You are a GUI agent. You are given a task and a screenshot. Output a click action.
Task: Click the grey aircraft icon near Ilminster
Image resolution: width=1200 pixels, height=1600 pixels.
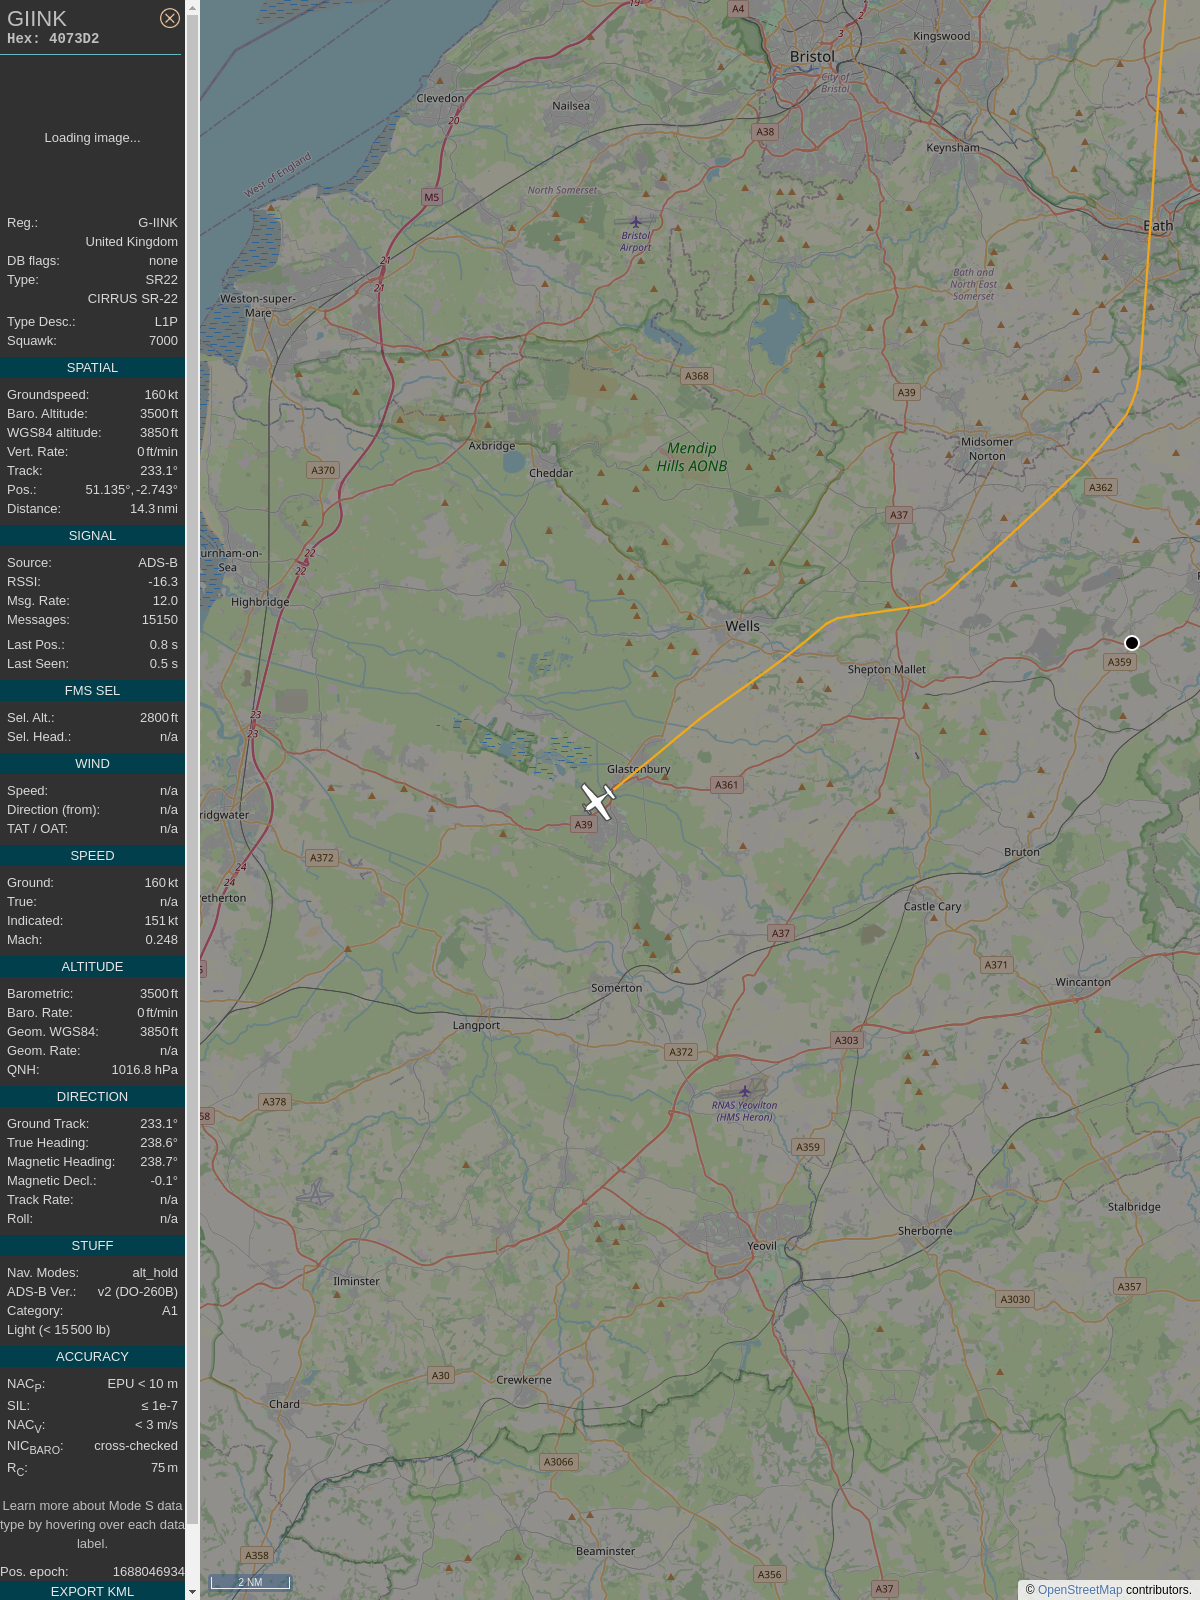click(x=315, y=1194)
